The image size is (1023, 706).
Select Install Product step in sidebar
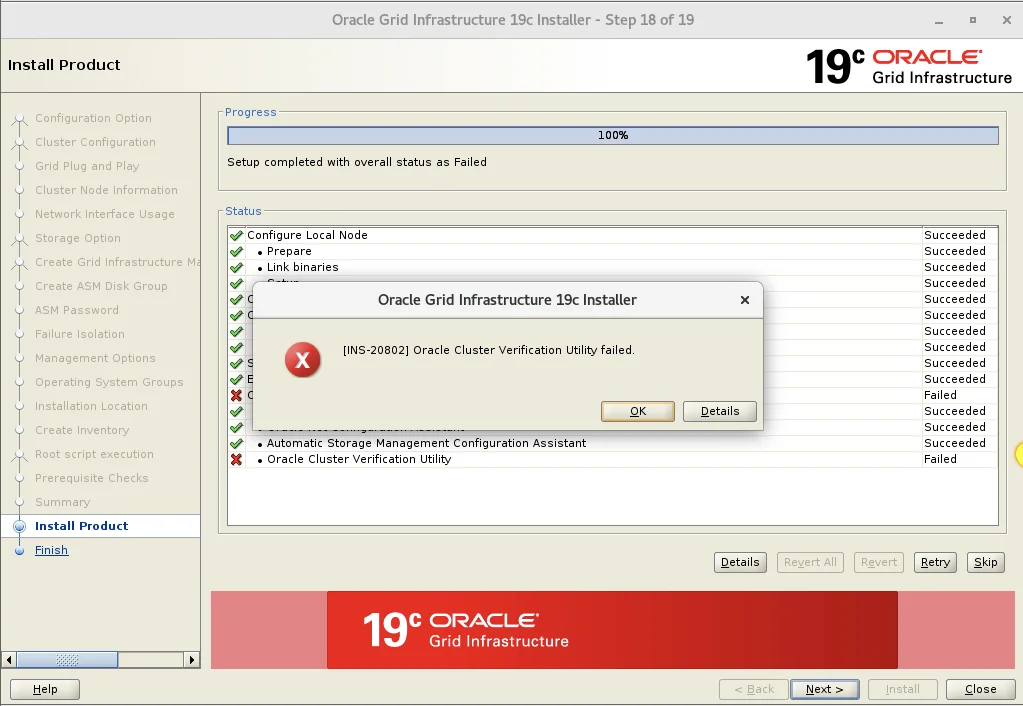[x=82, y=526]
